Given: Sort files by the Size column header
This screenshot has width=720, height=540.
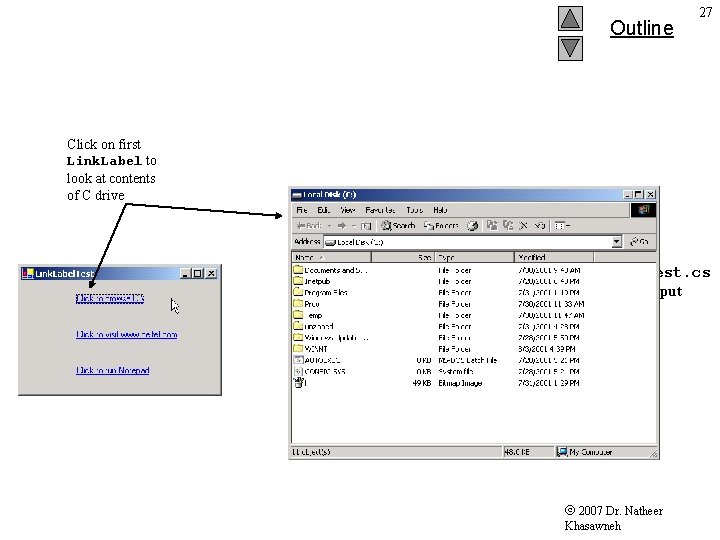Looking at the screenshot, I should [x=403, y=257].
